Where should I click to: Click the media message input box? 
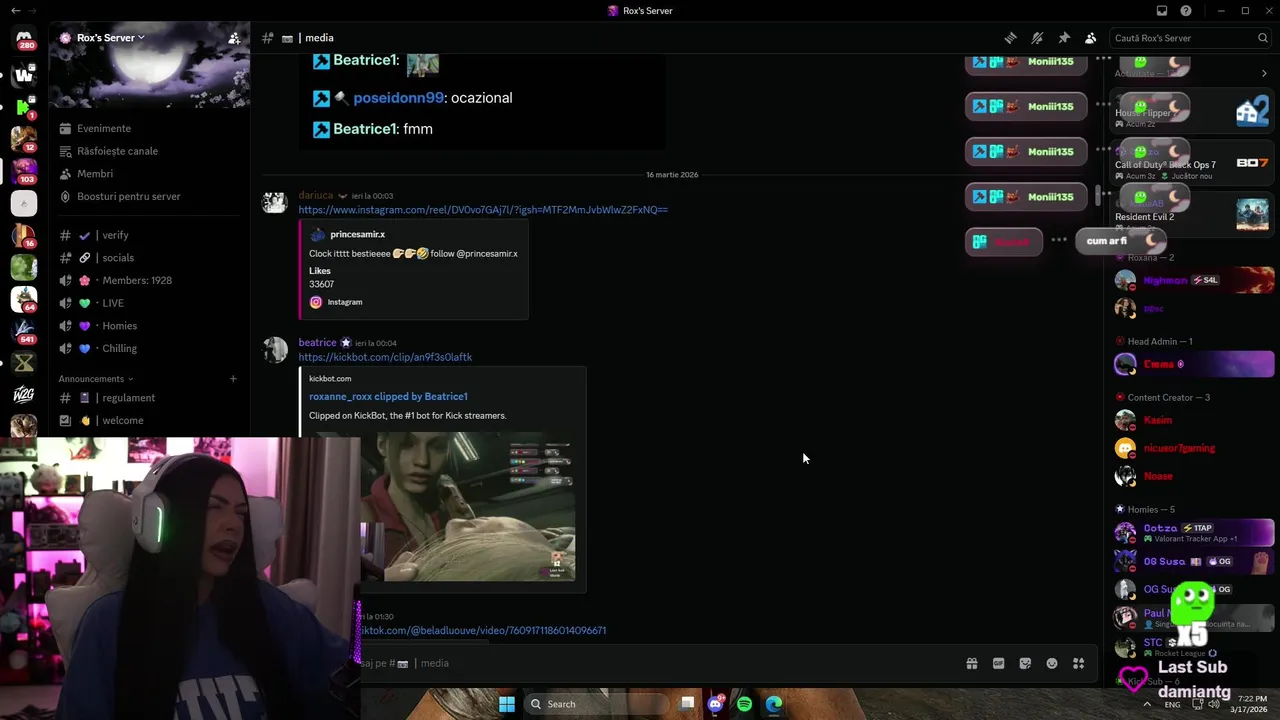click(x=660, y=663)
